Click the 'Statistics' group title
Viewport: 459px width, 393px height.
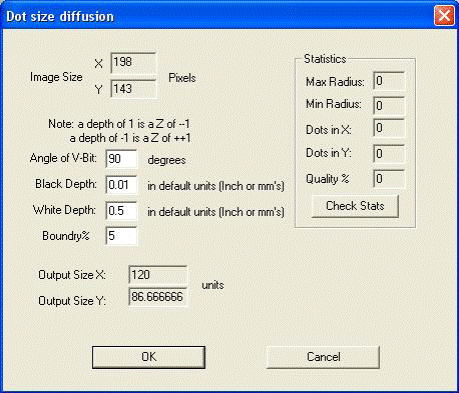[325, 59]
